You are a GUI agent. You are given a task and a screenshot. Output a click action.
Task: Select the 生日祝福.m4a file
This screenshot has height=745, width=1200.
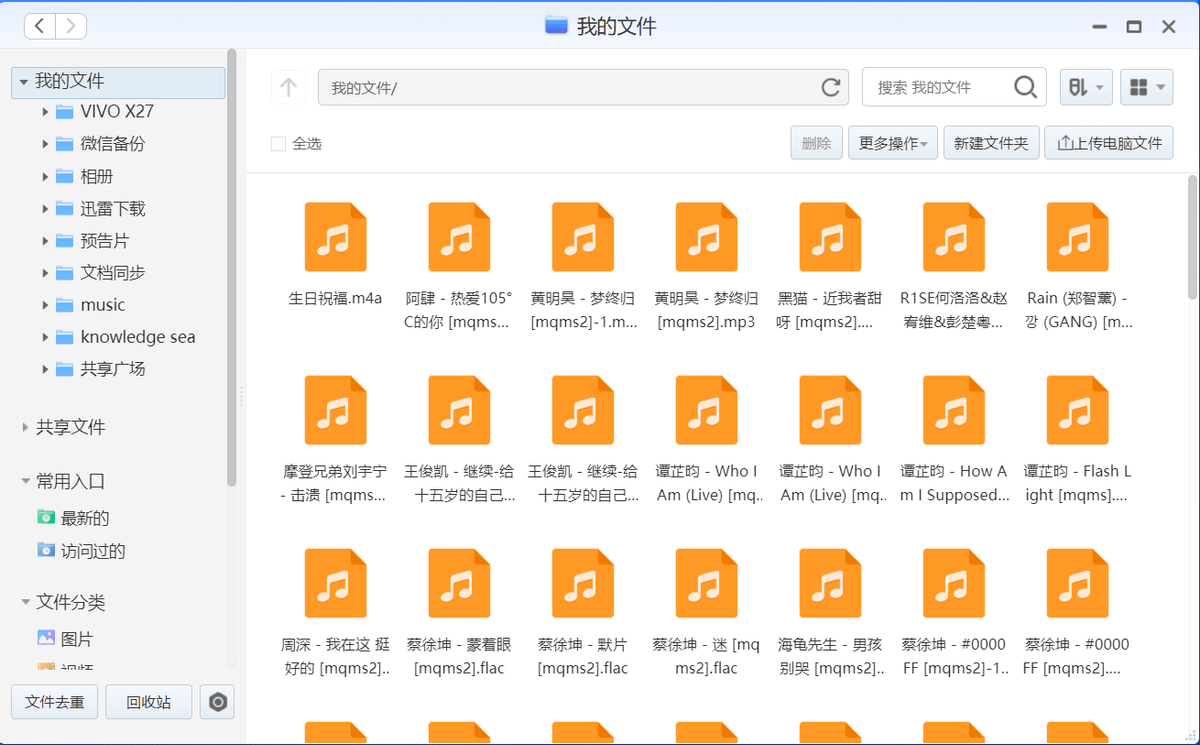(x=335, y=237)
